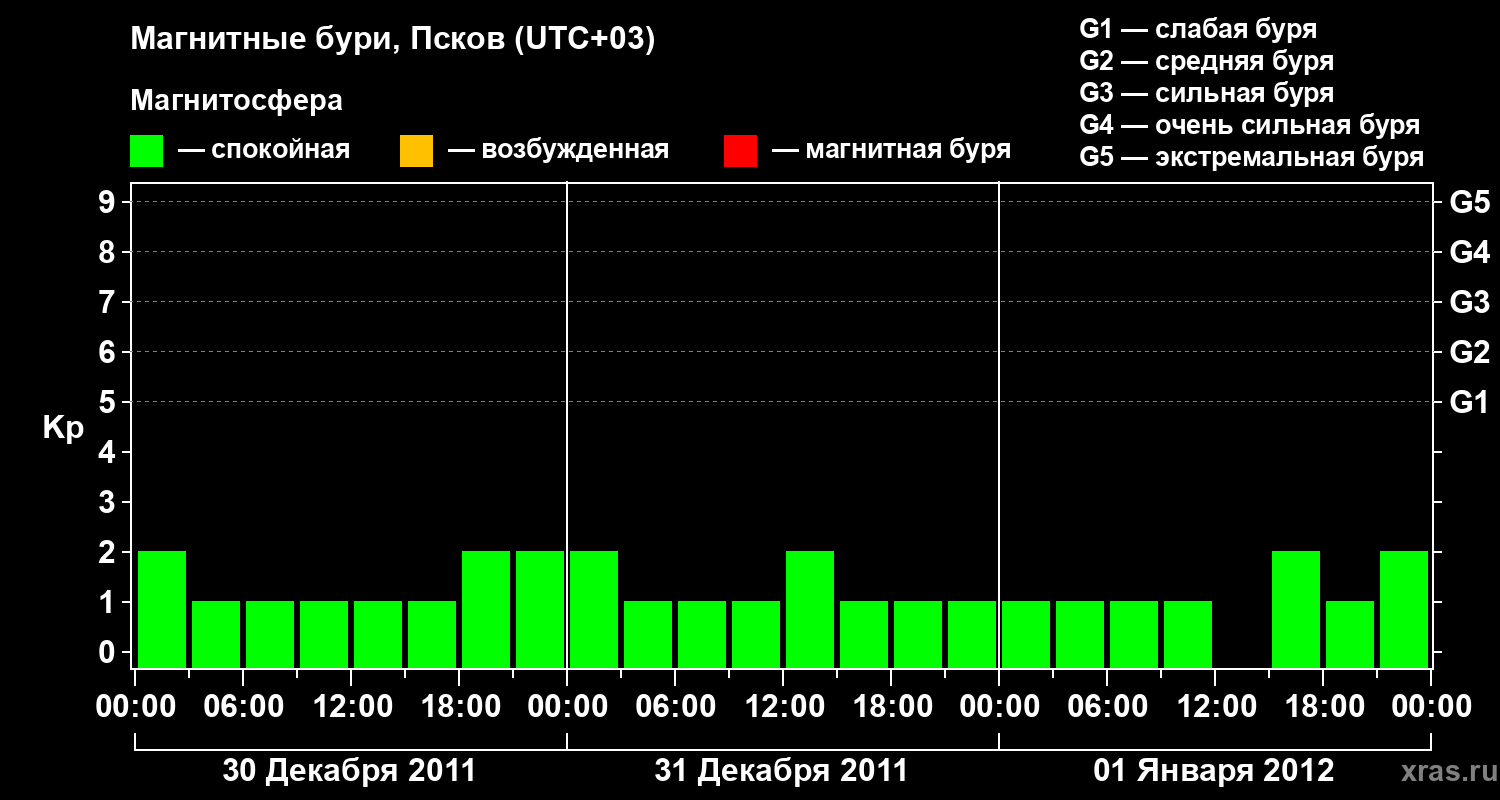Click the '— магнитная буря' legend label
The width and height of the screenshot is (1500, 800).
pyautogui.click(x=891, y=150)
